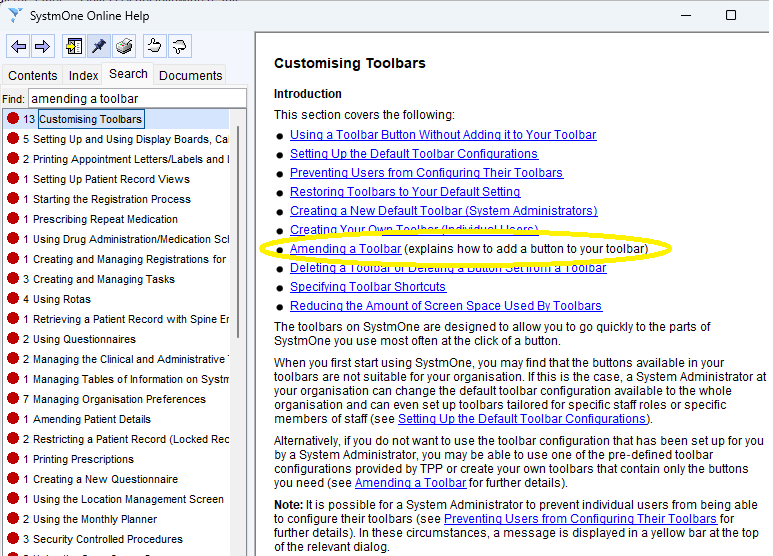This screenshot has height=556, width=773.
Task: Maximize the SystmOne Online Help window
Action: (x=731, y=15)
